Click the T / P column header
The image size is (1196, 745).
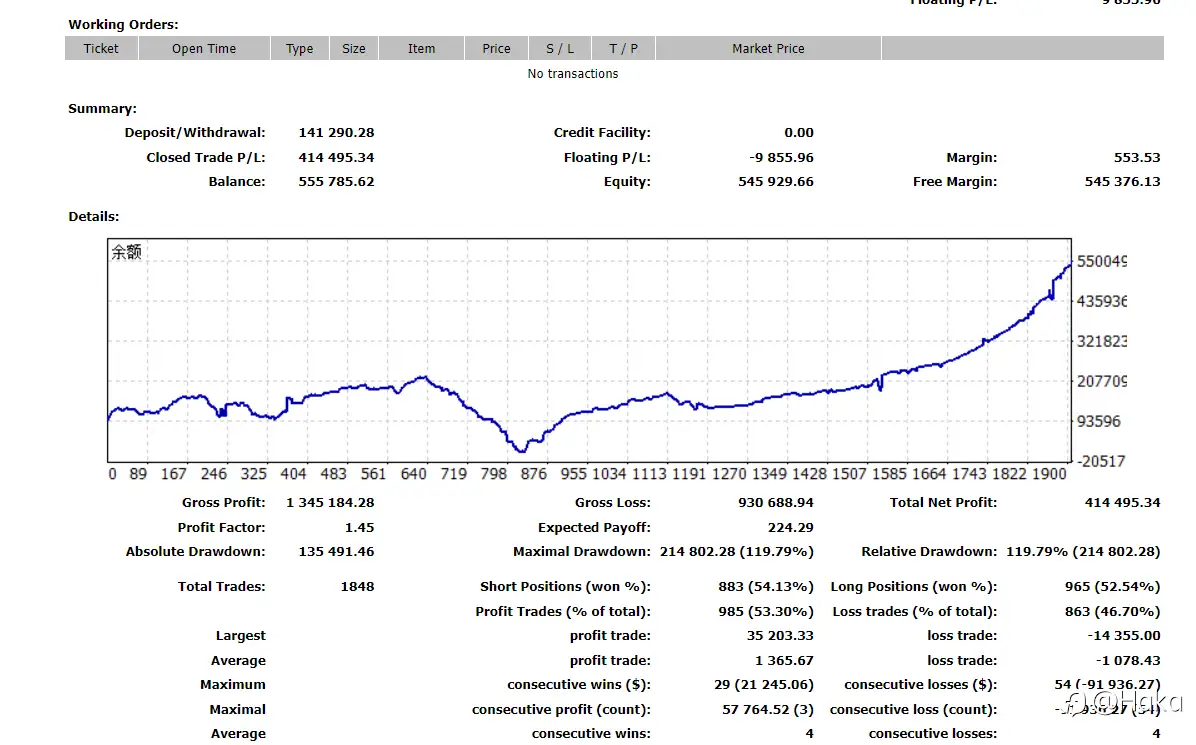pos(623,48)
